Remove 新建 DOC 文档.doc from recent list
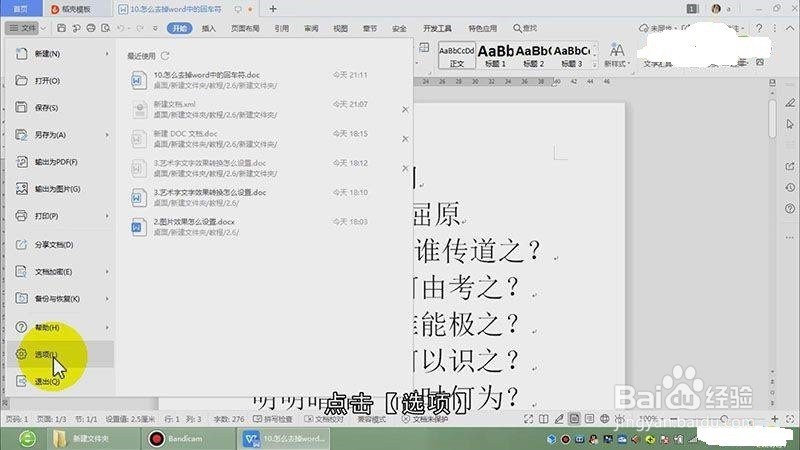 (x=405, y=139)
